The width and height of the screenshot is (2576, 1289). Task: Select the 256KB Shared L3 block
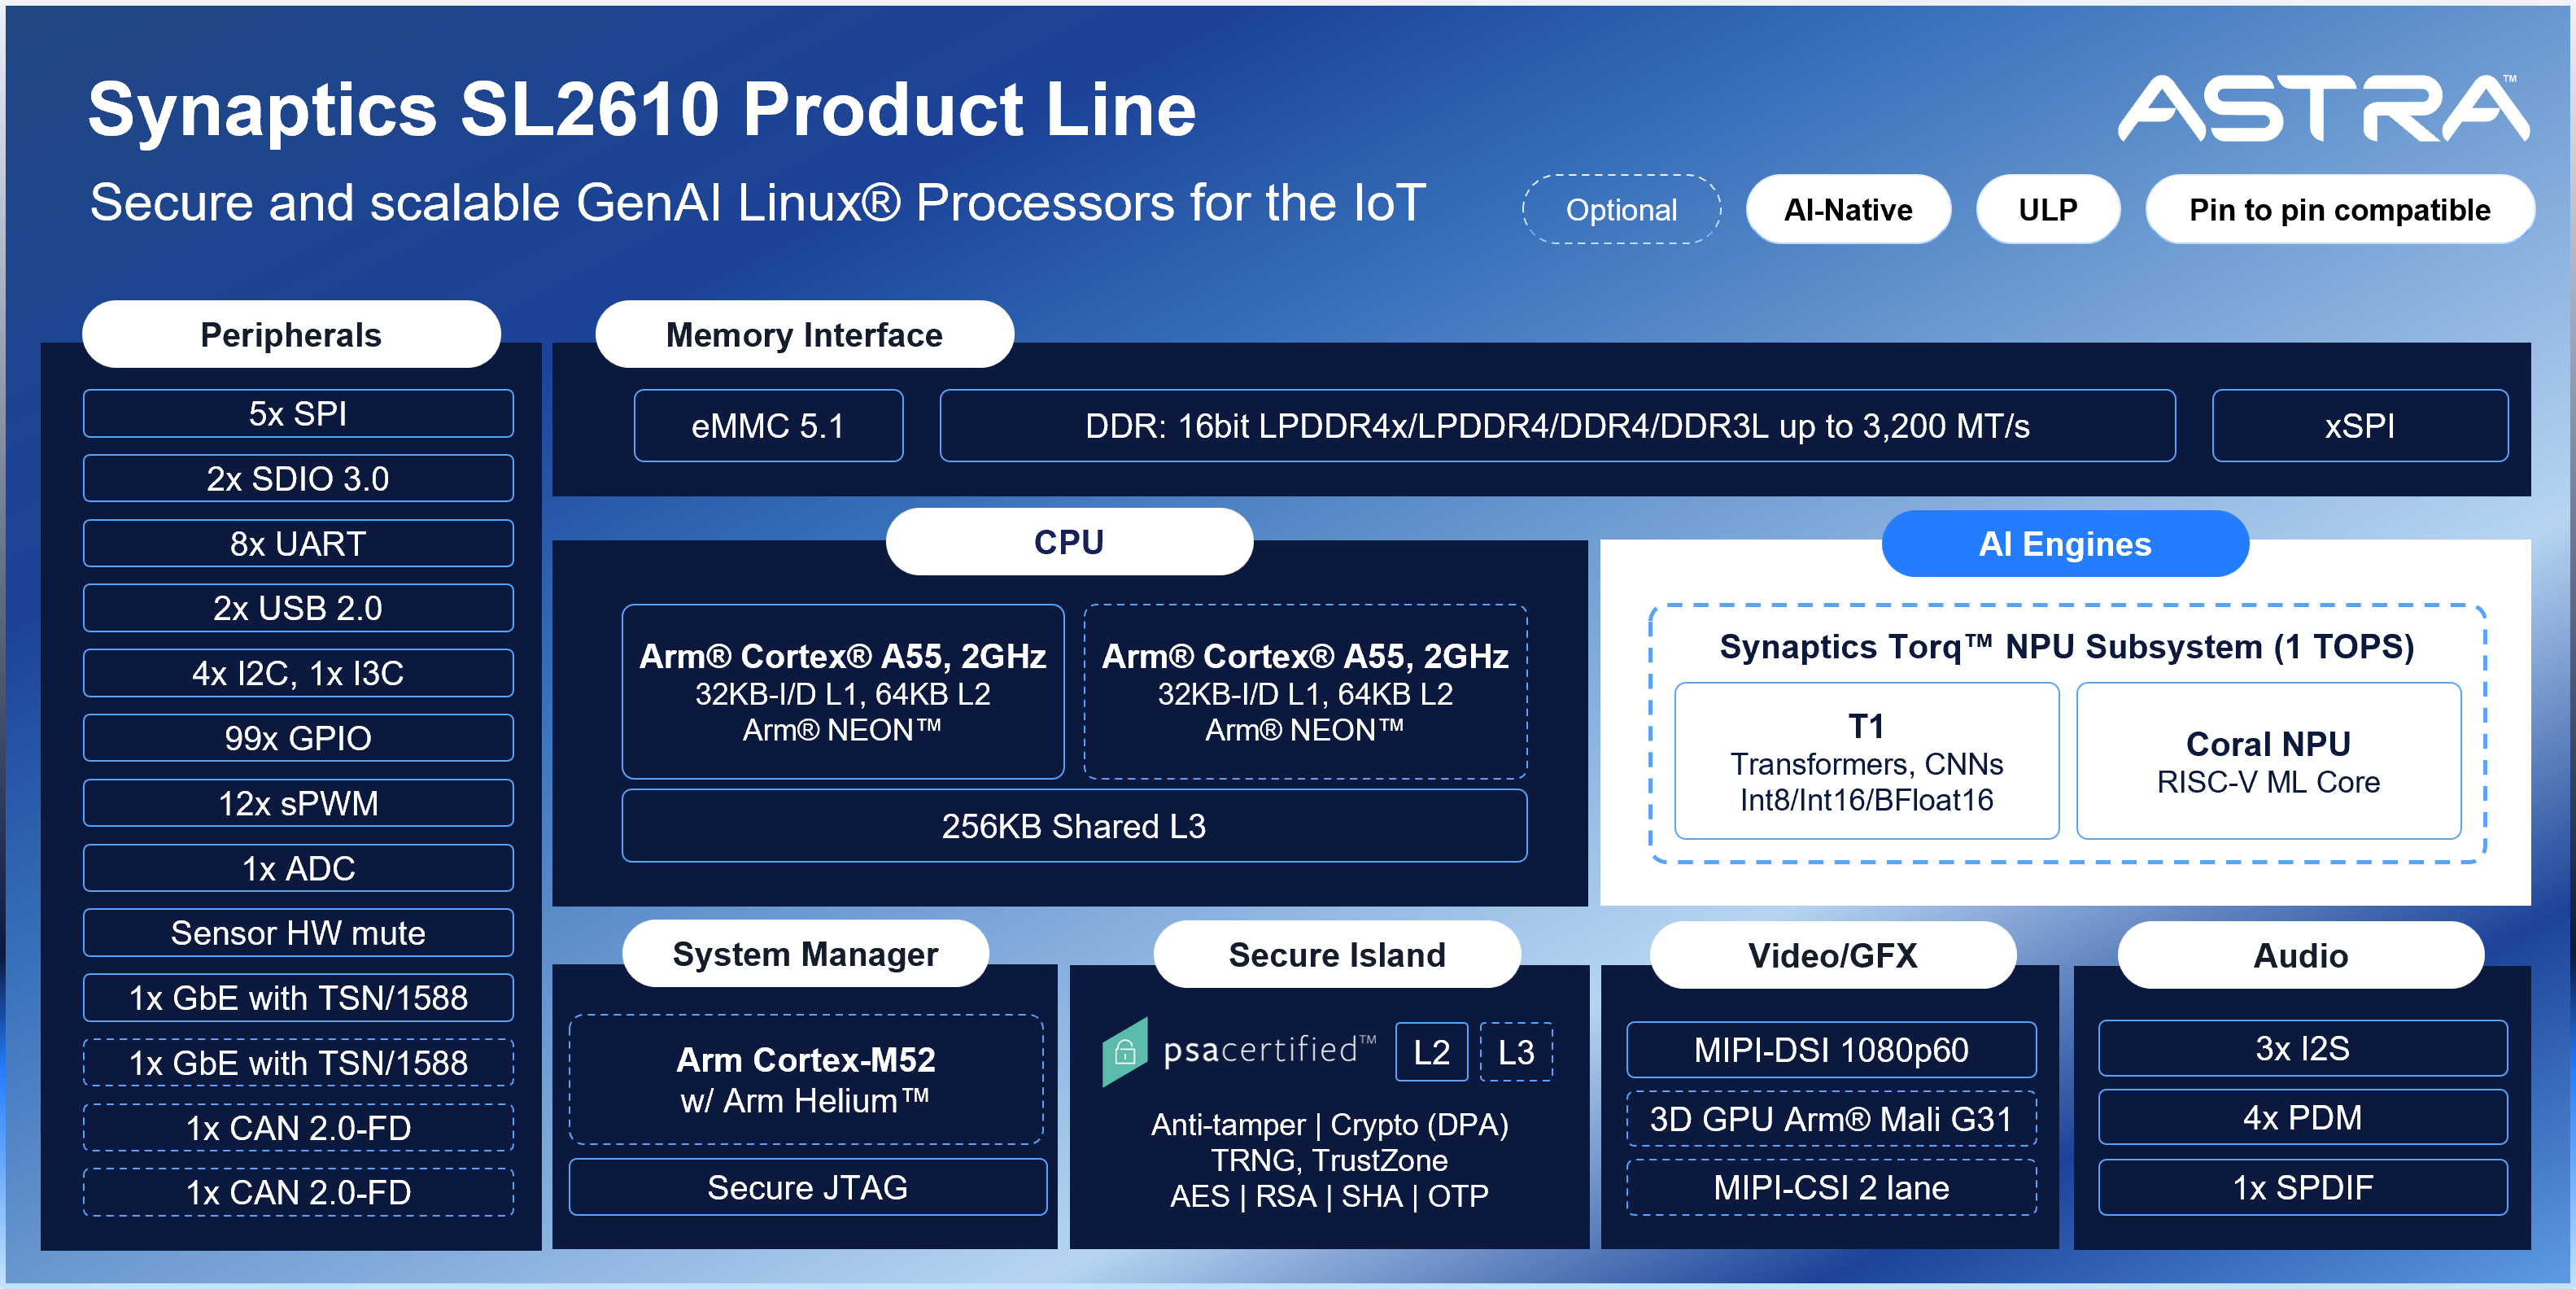point(1073,826)
